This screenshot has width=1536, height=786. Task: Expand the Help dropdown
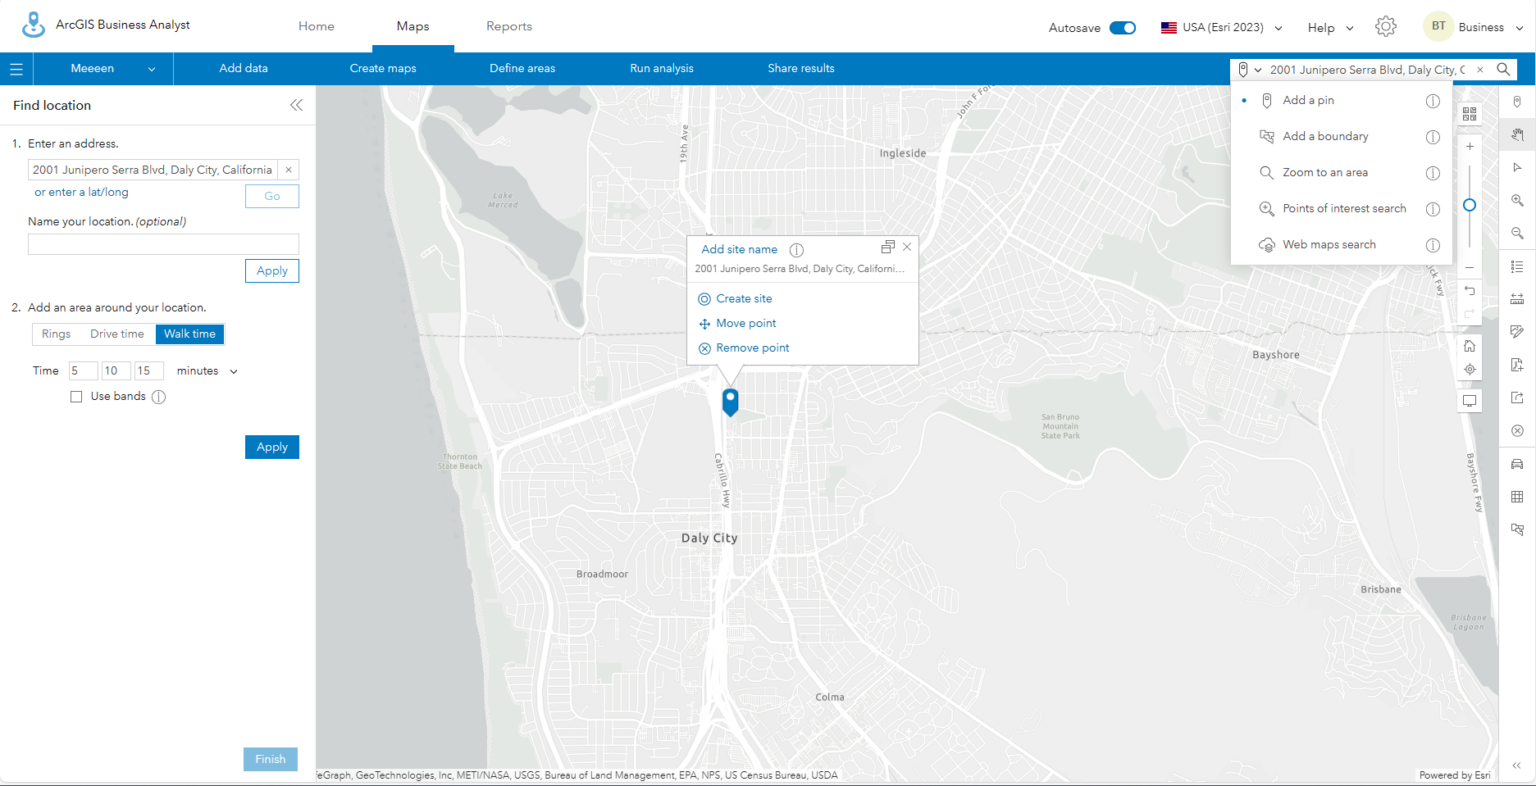(1330, 28)
